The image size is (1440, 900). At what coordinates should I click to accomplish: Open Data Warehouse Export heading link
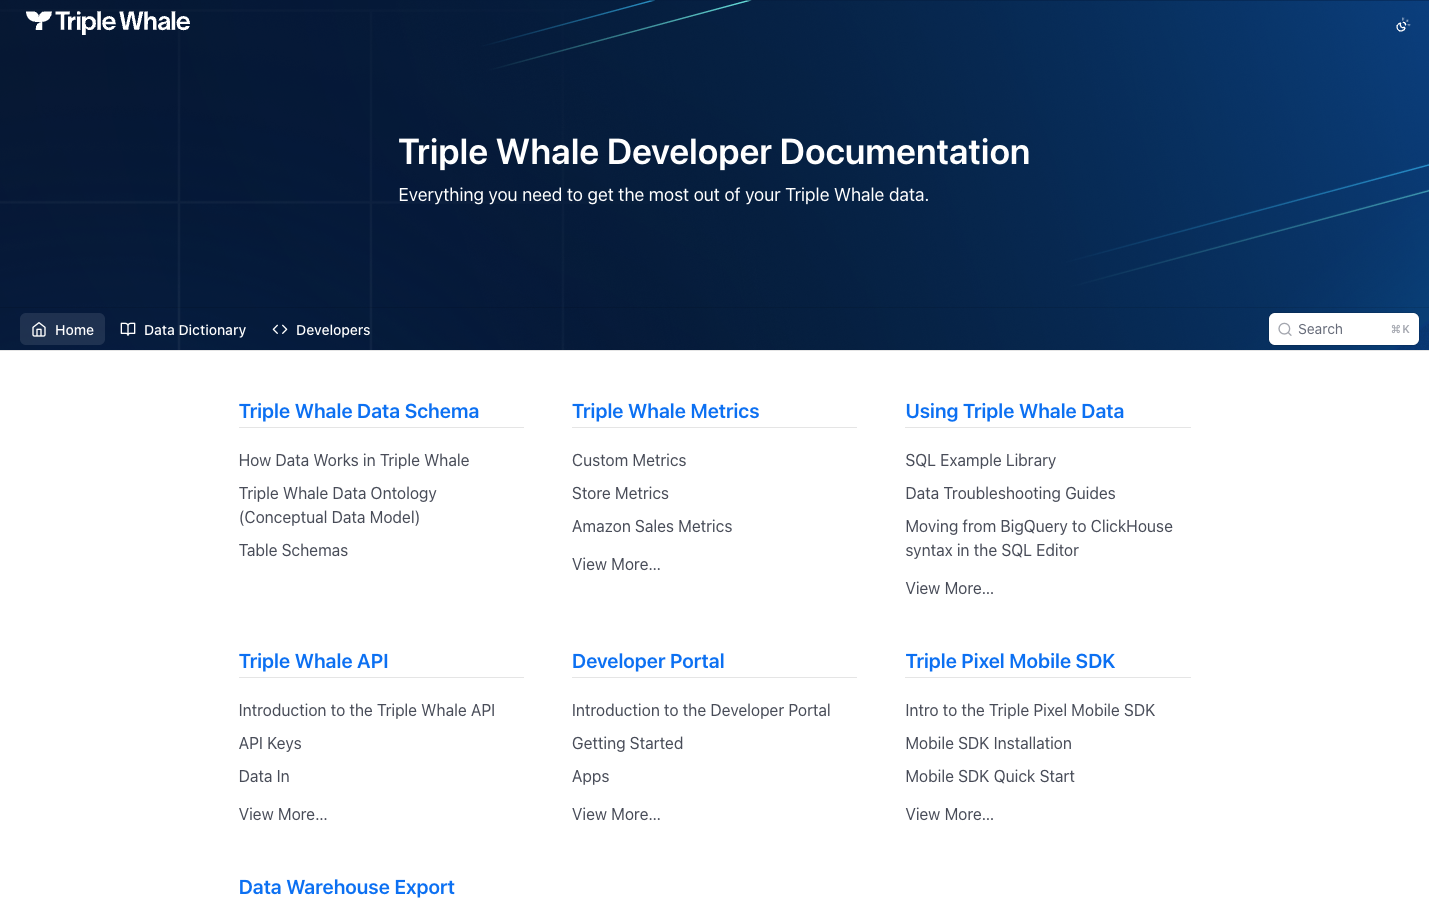[346, 887]
